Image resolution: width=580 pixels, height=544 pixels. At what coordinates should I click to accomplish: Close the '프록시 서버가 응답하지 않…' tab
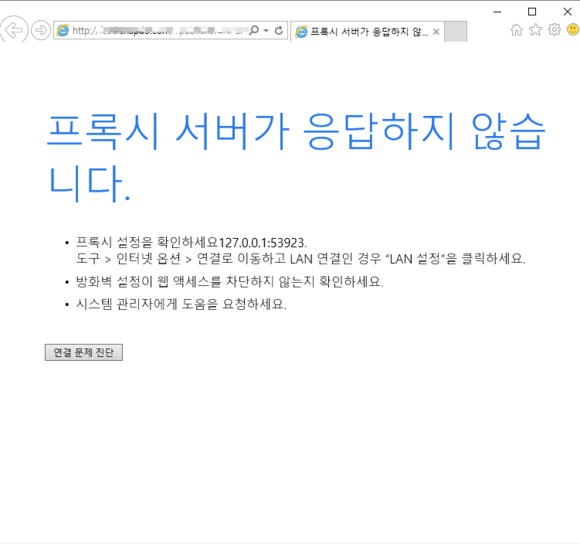pyautogui.click(x=436, y=32)
